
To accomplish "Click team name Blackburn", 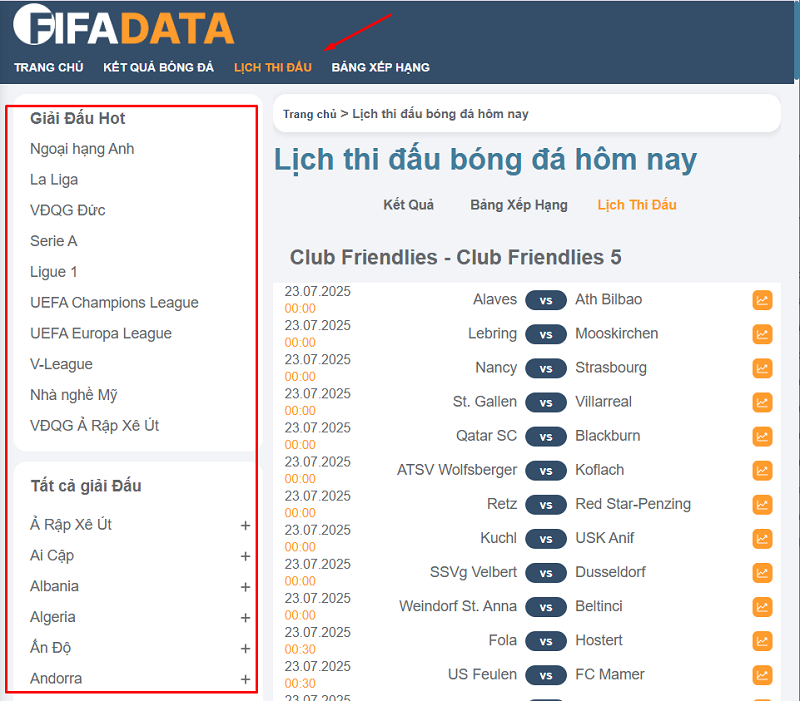I will [x=608, y=436].
